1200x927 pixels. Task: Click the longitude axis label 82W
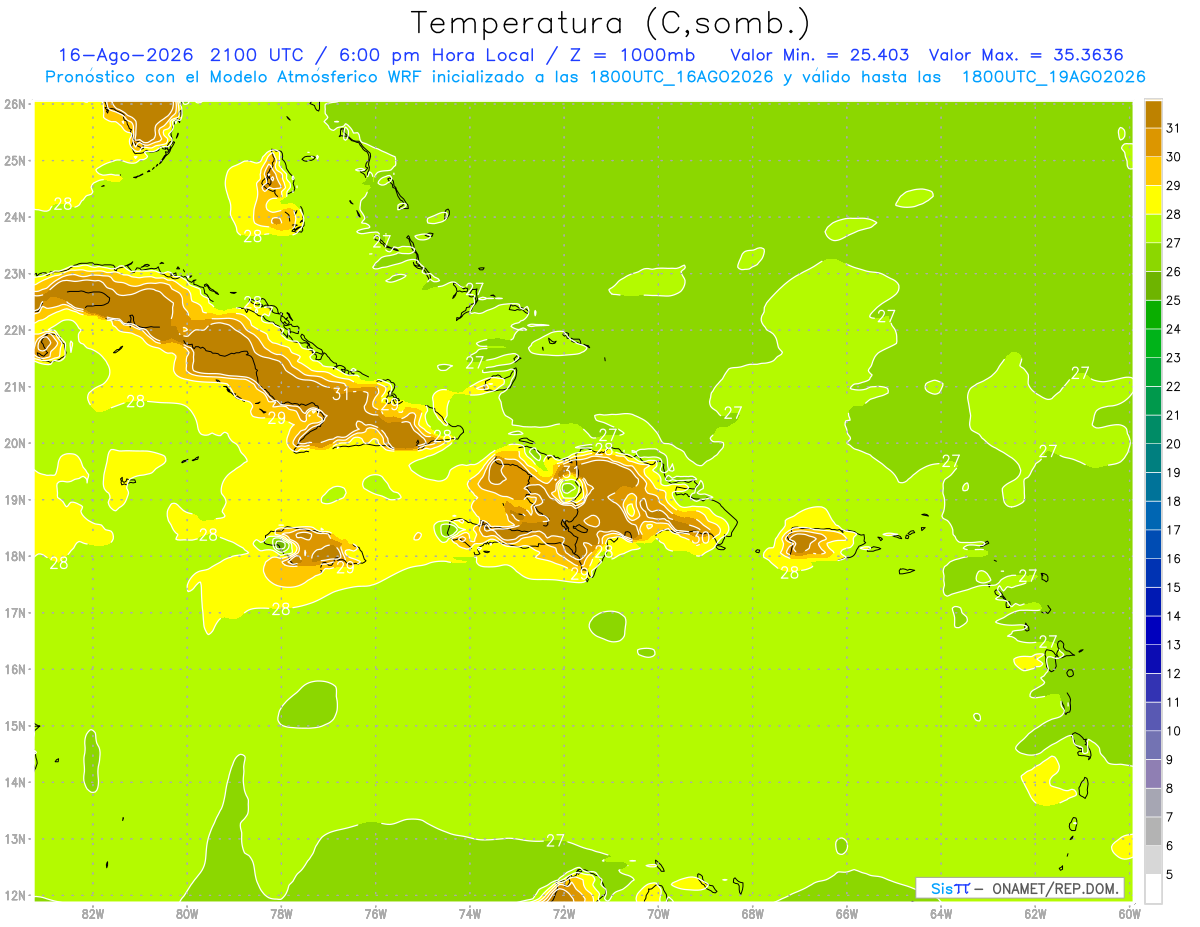tap(92, 913)
